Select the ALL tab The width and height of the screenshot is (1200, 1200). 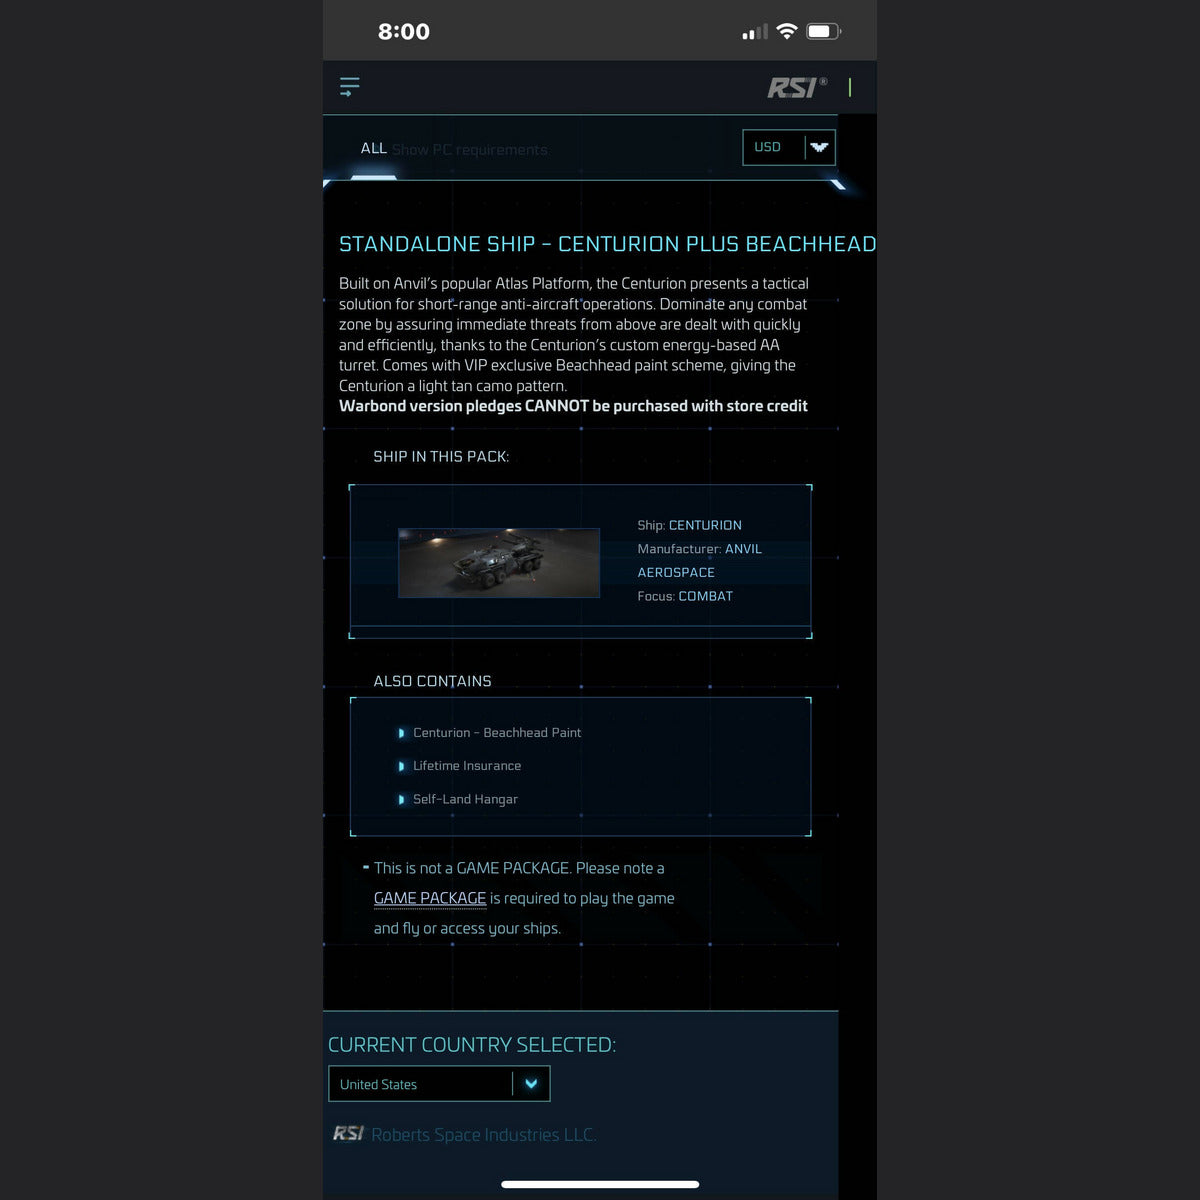(373, 148)
